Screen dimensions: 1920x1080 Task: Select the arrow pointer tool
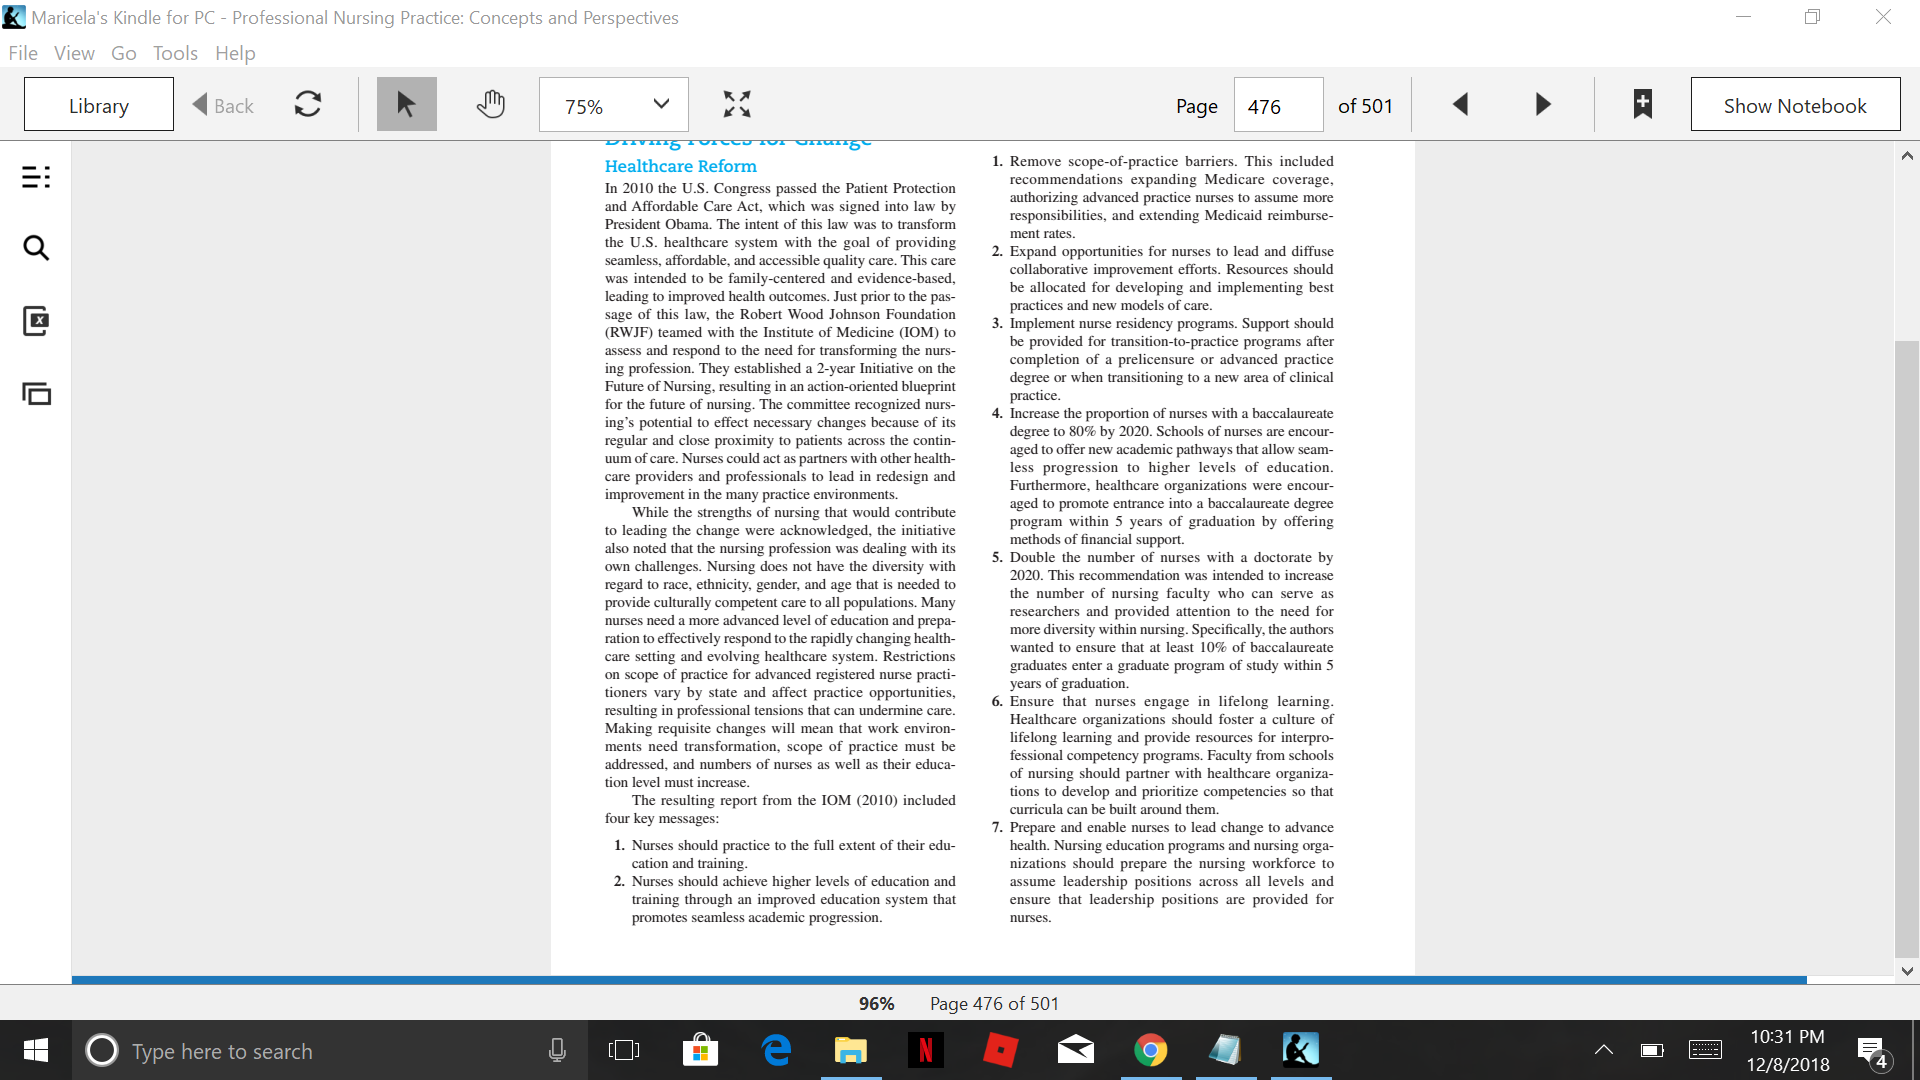click(x=406, y=104)
